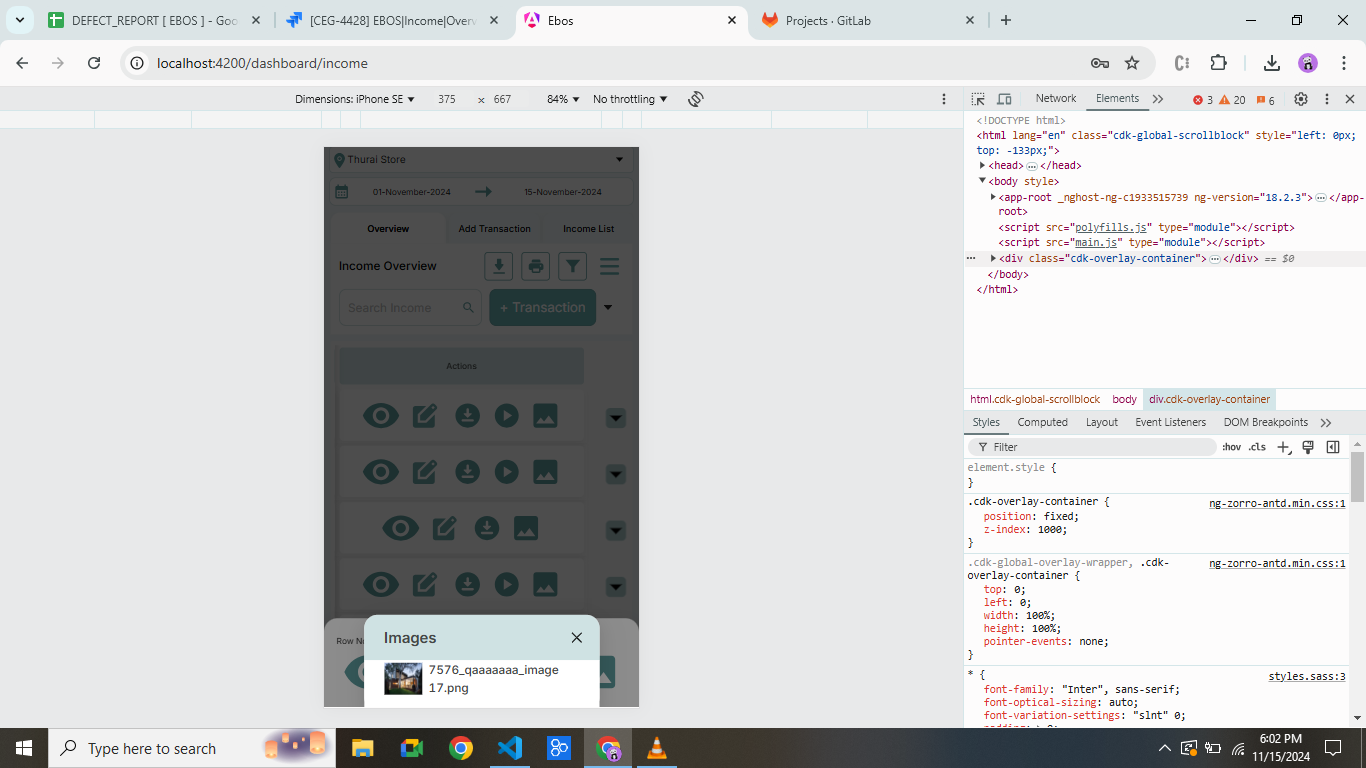Click the download icon beside Income Overview
Image resolution: width=1366 pixels, height=768 pixels.
[x=499, y=266]
